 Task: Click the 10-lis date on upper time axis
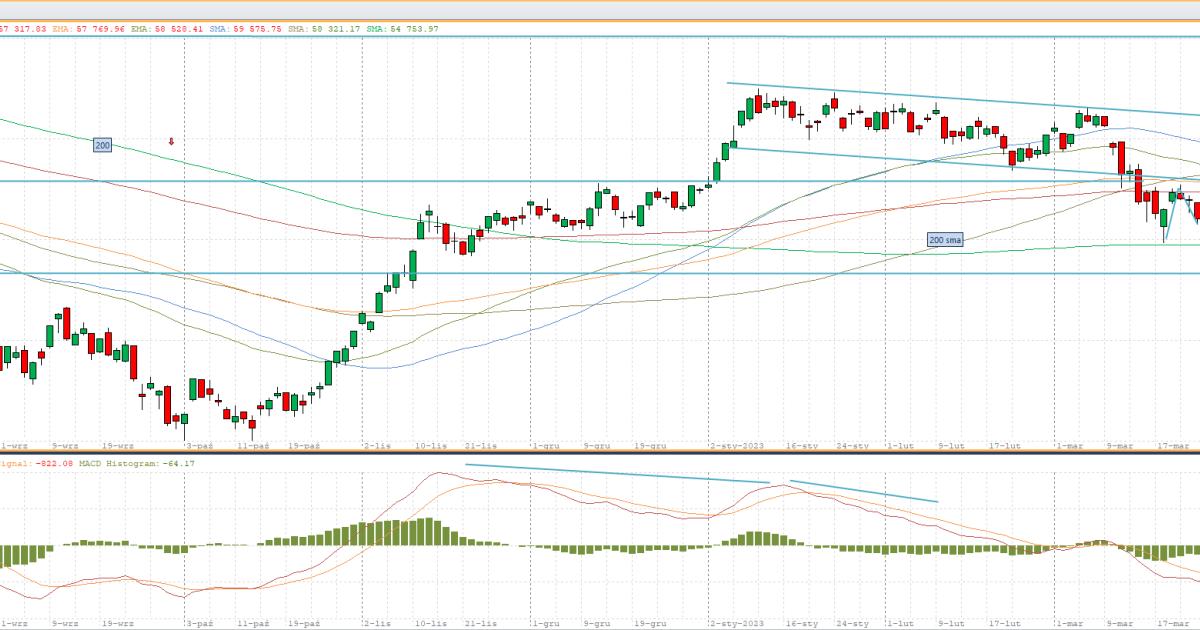pos(430,446)
